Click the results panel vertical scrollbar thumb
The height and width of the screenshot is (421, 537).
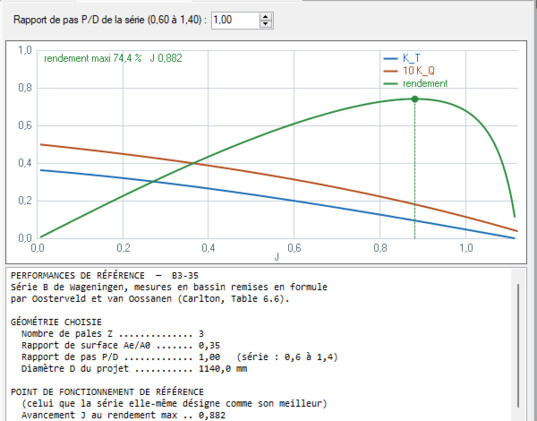click(518, 345)
